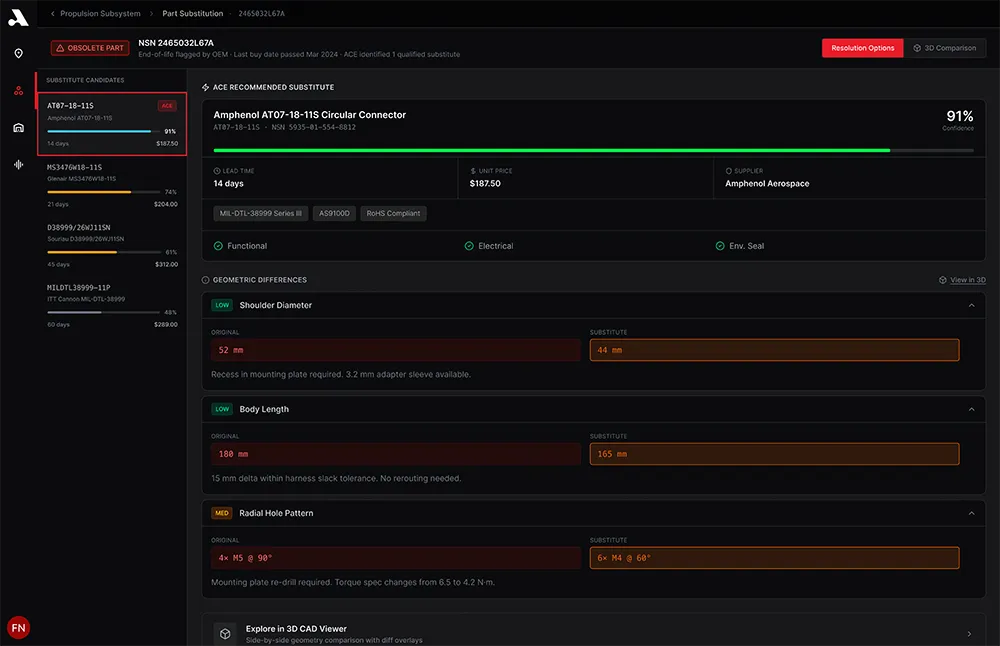Click the original 4× M5 @ 90° field
The image size is (1000, 646).
[396, 558]
